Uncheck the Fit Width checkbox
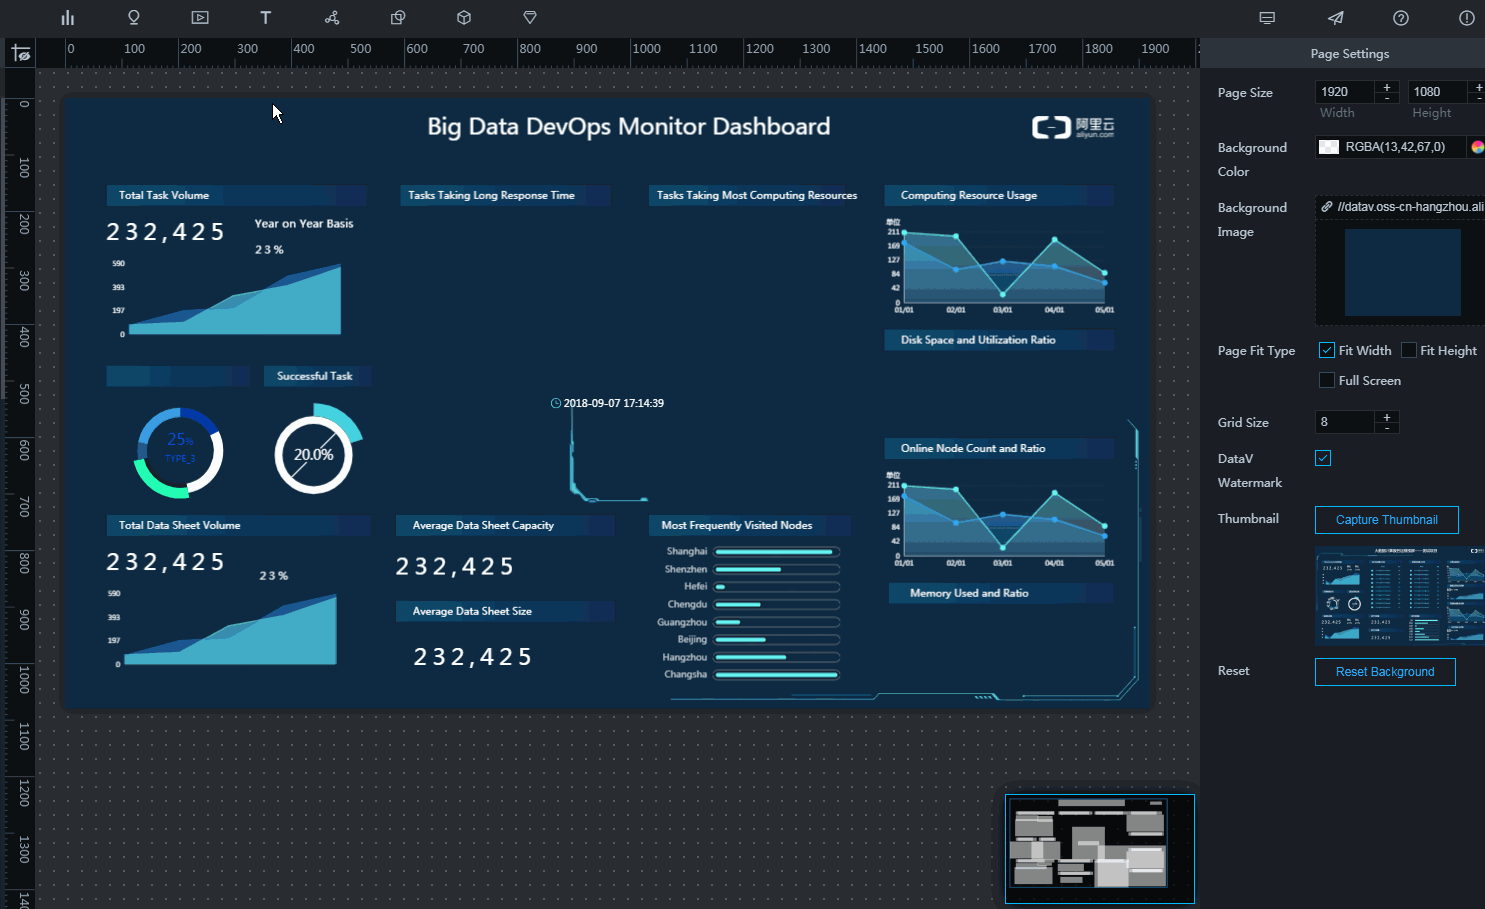1485x909 pixels. point(1327,350)
